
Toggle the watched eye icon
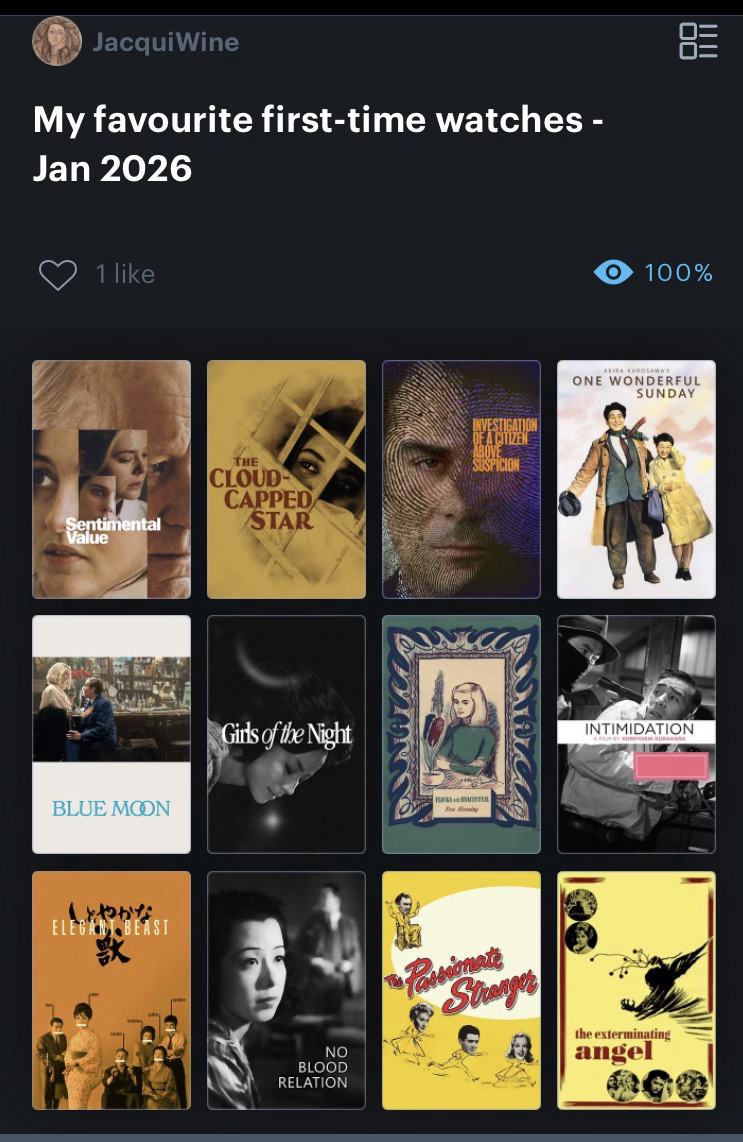pyautogui.click(x=613, y=272)
